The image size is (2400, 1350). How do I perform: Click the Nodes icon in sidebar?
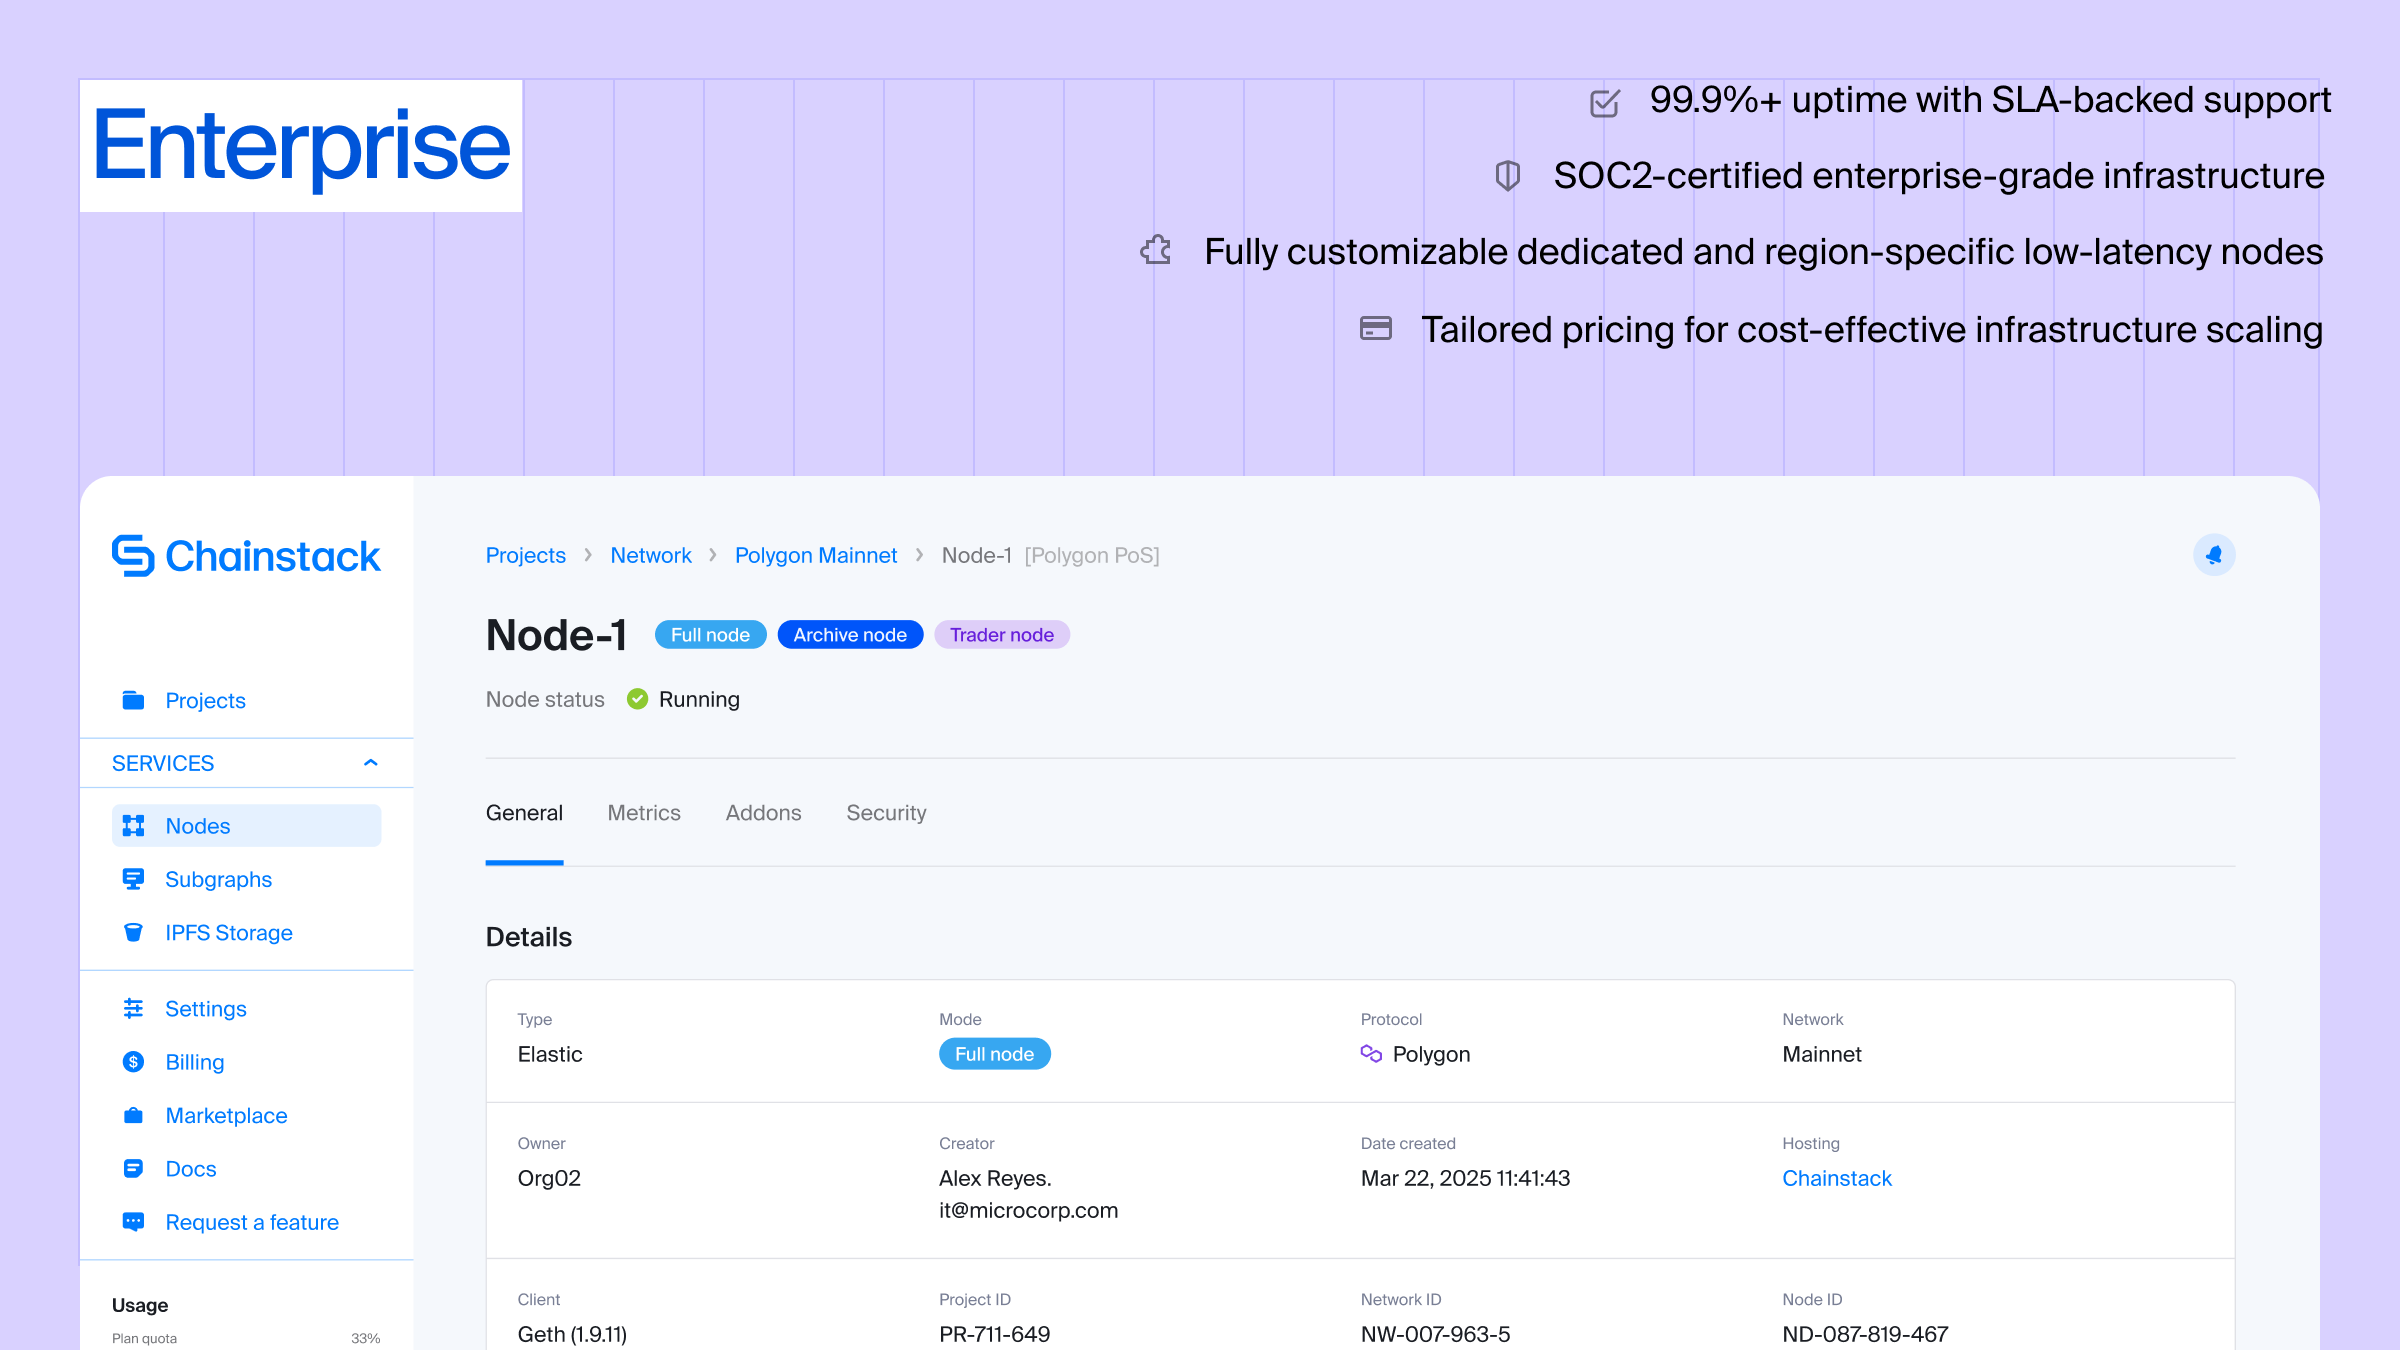(133, 826)
